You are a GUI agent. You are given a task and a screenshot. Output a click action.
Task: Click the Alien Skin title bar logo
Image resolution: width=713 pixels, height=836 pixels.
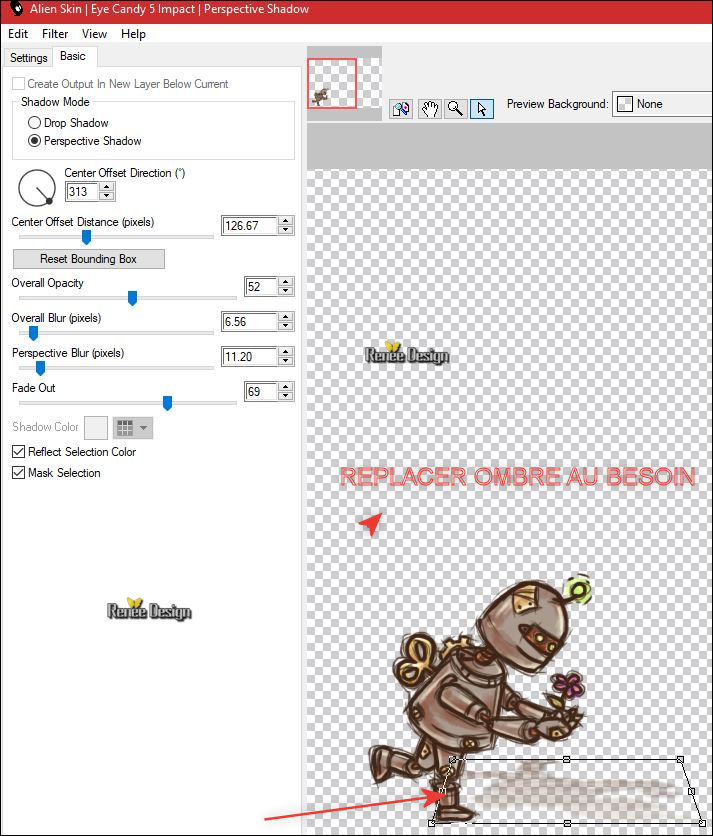17,9
